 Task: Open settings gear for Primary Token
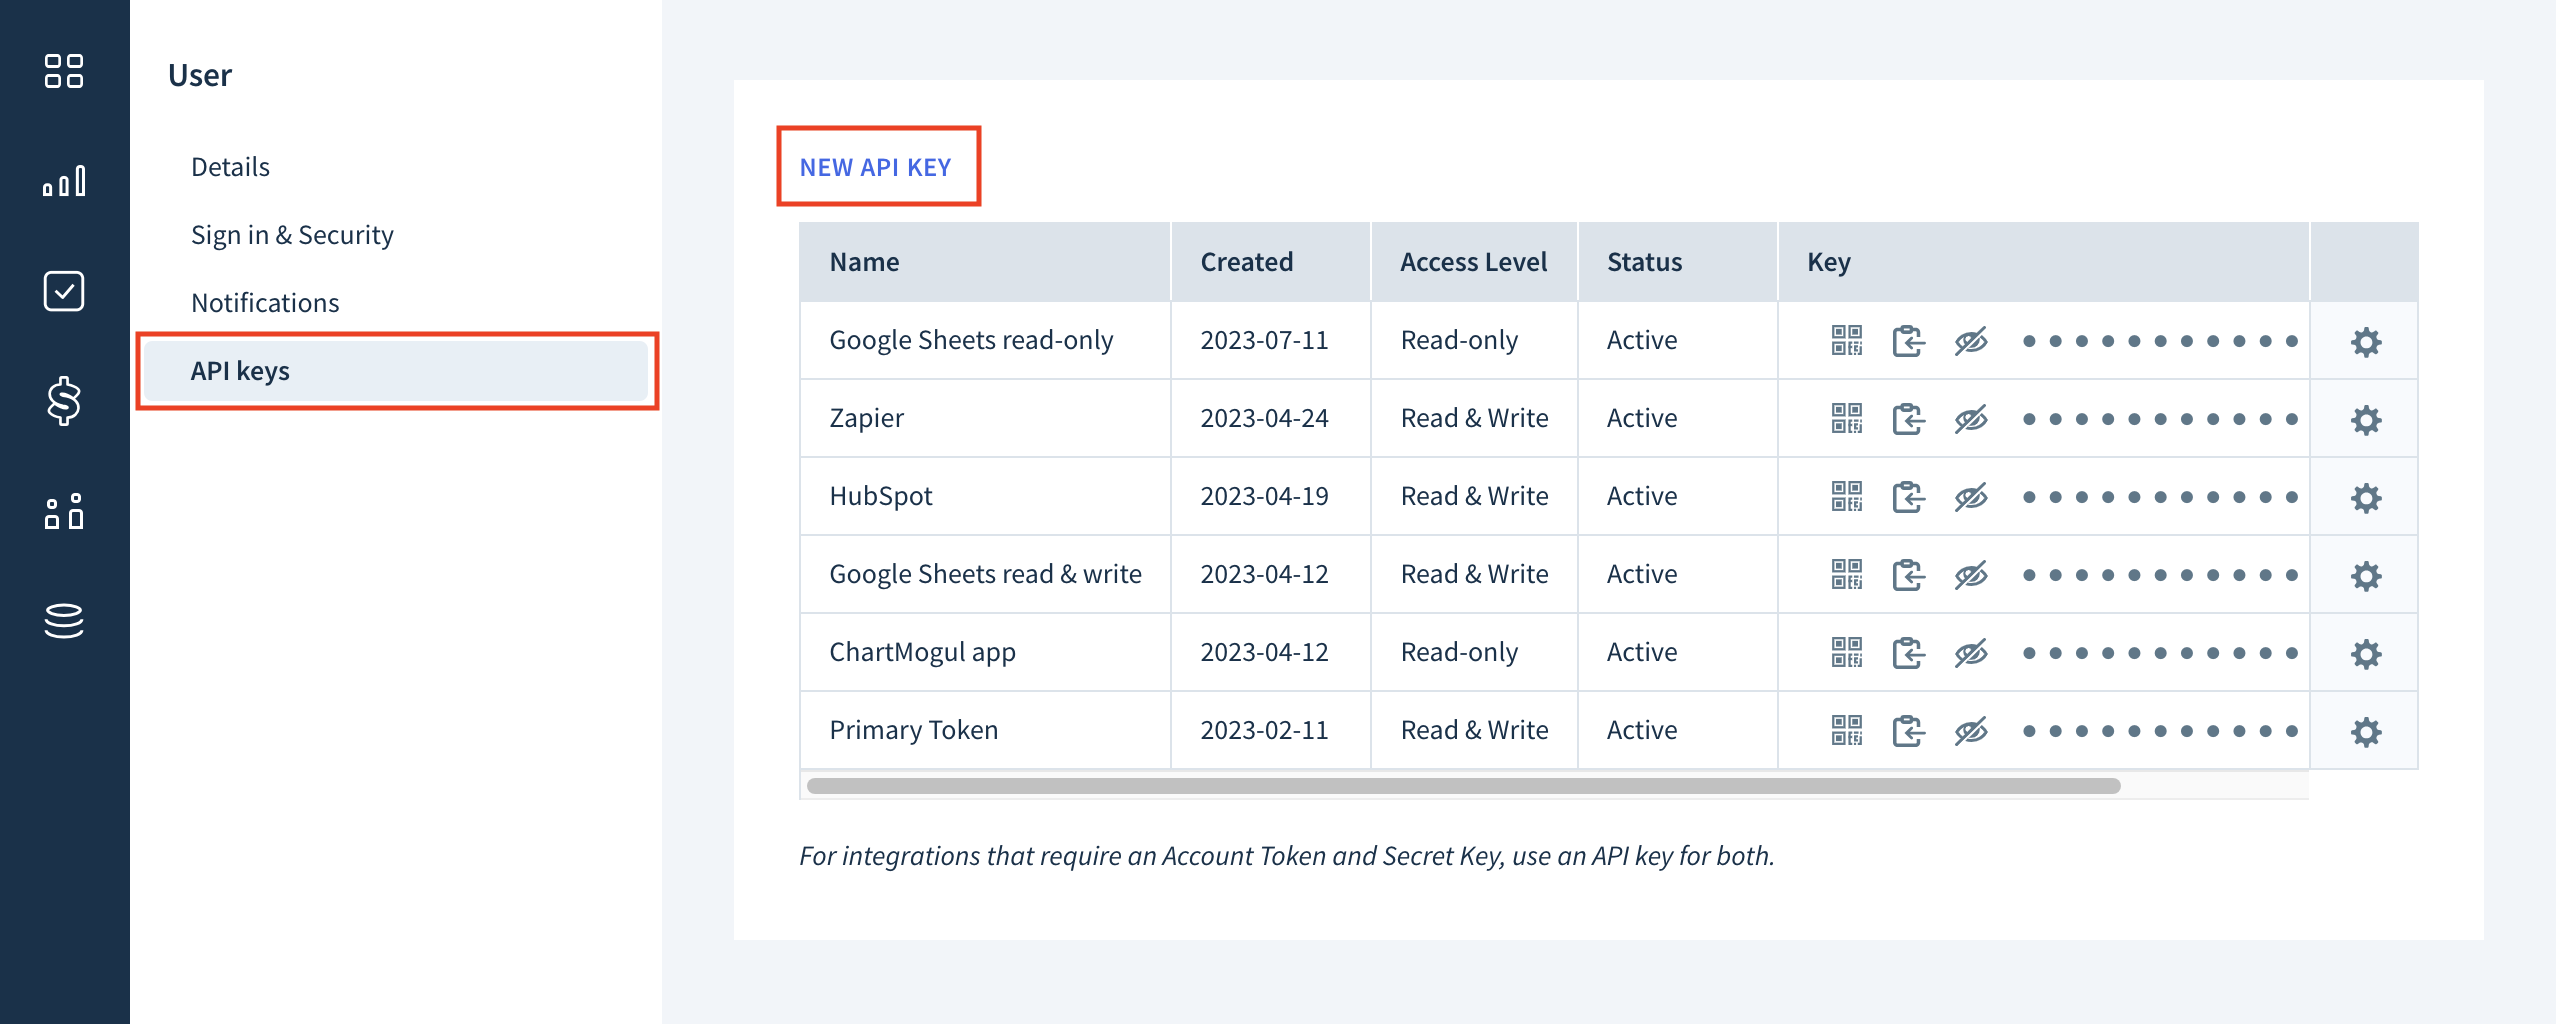coord(2365,732)
